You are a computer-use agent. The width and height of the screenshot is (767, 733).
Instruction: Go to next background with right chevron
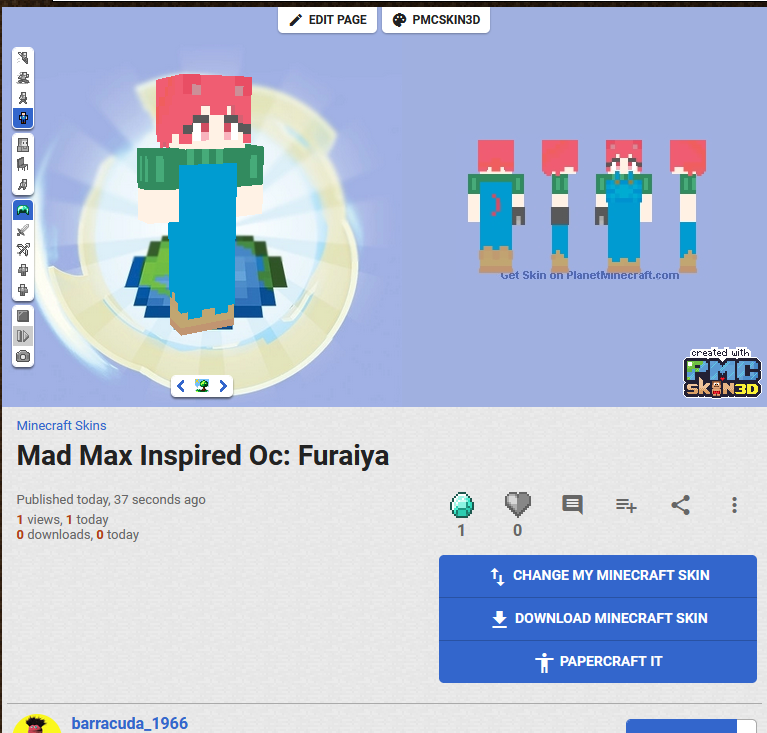tap(223, 386)
